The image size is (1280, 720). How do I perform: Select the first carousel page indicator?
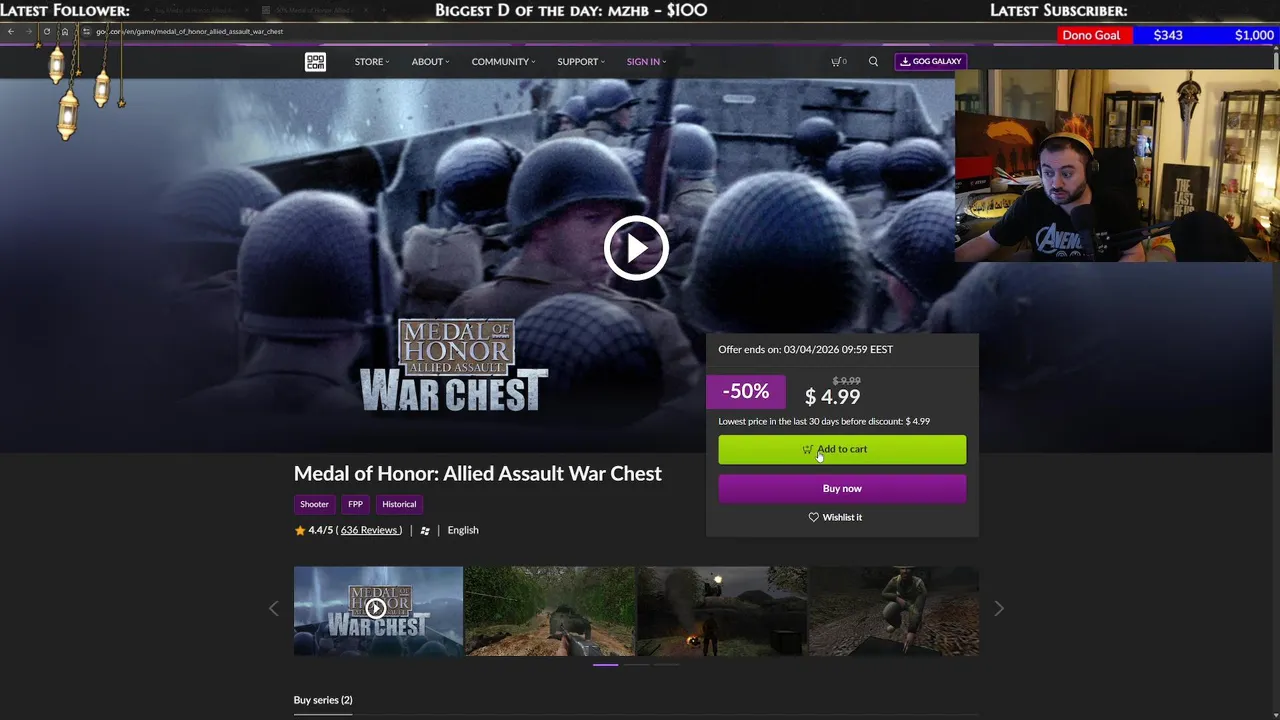click(605, 664)
